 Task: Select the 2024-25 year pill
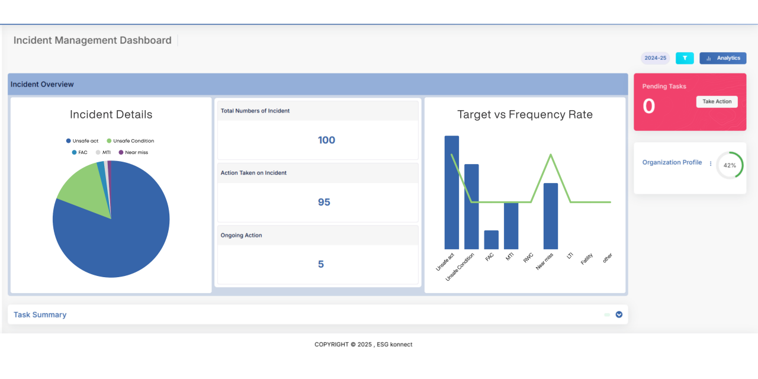click(x=656, y=58)
